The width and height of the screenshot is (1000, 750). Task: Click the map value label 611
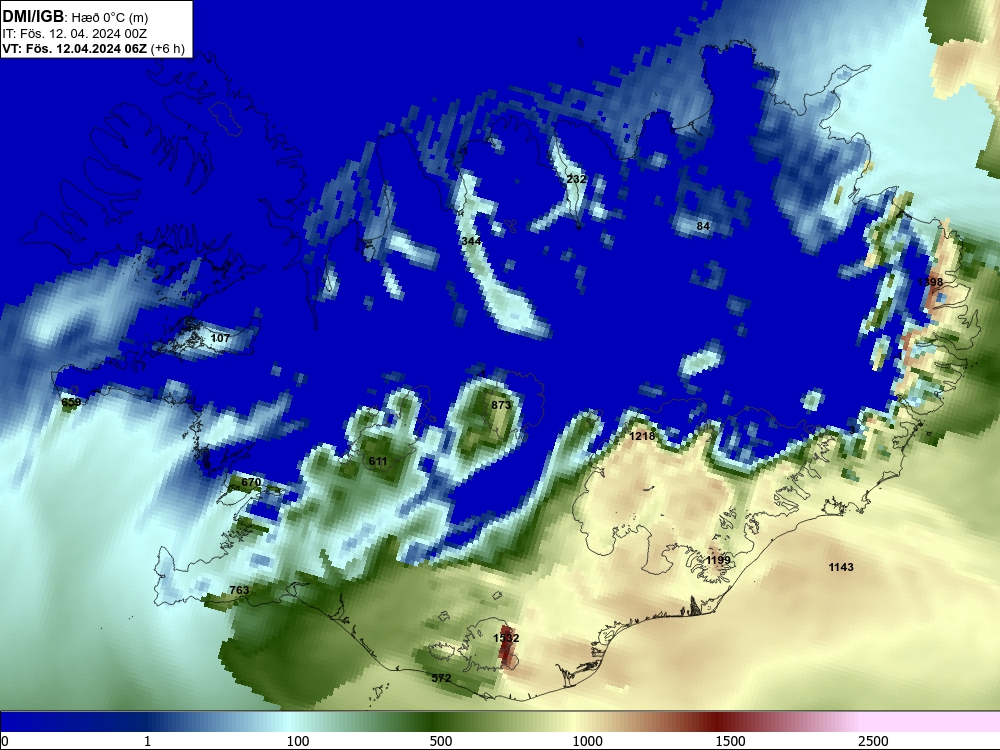click(x=378, y=461)
